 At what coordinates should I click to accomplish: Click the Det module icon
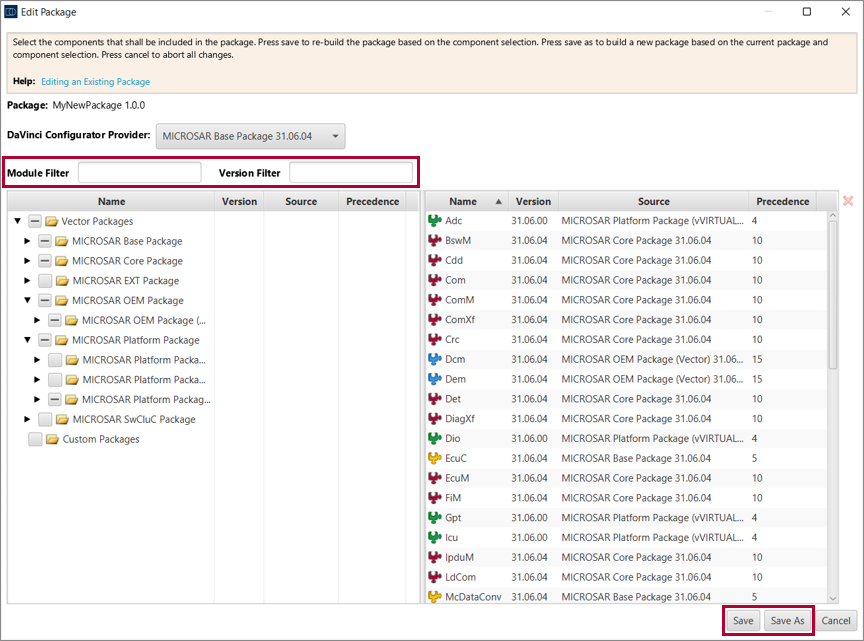435,399
